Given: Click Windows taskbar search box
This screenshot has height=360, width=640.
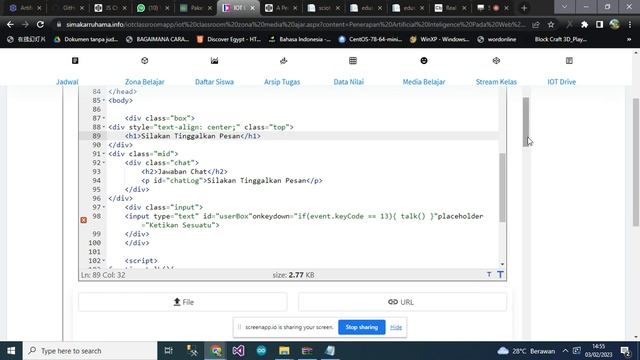Looking at the screenshot, I should pyautogui.click(x=90, y=351).
